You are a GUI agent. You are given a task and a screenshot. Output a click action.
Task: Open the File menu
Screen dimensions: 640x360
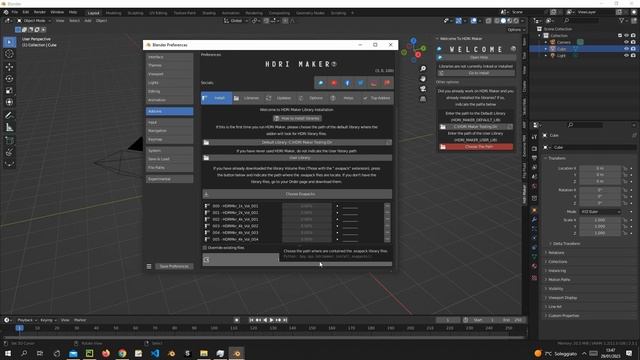(15, 12)
